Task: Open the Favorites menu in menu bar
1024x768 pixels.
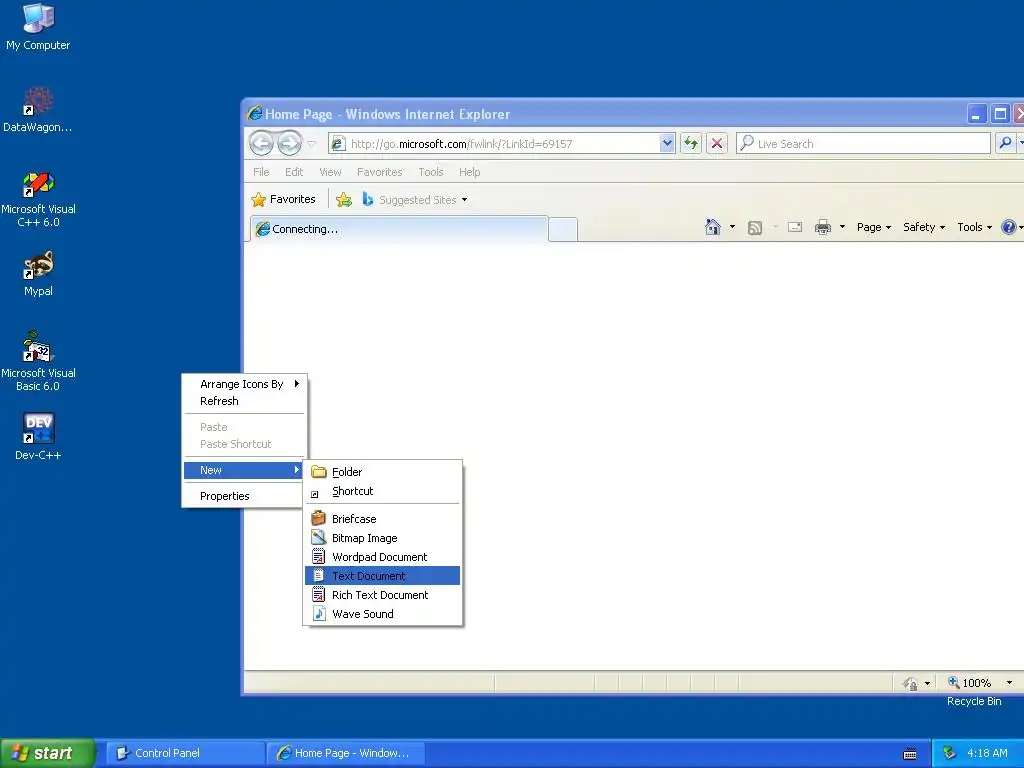Action: click(379, 172)
